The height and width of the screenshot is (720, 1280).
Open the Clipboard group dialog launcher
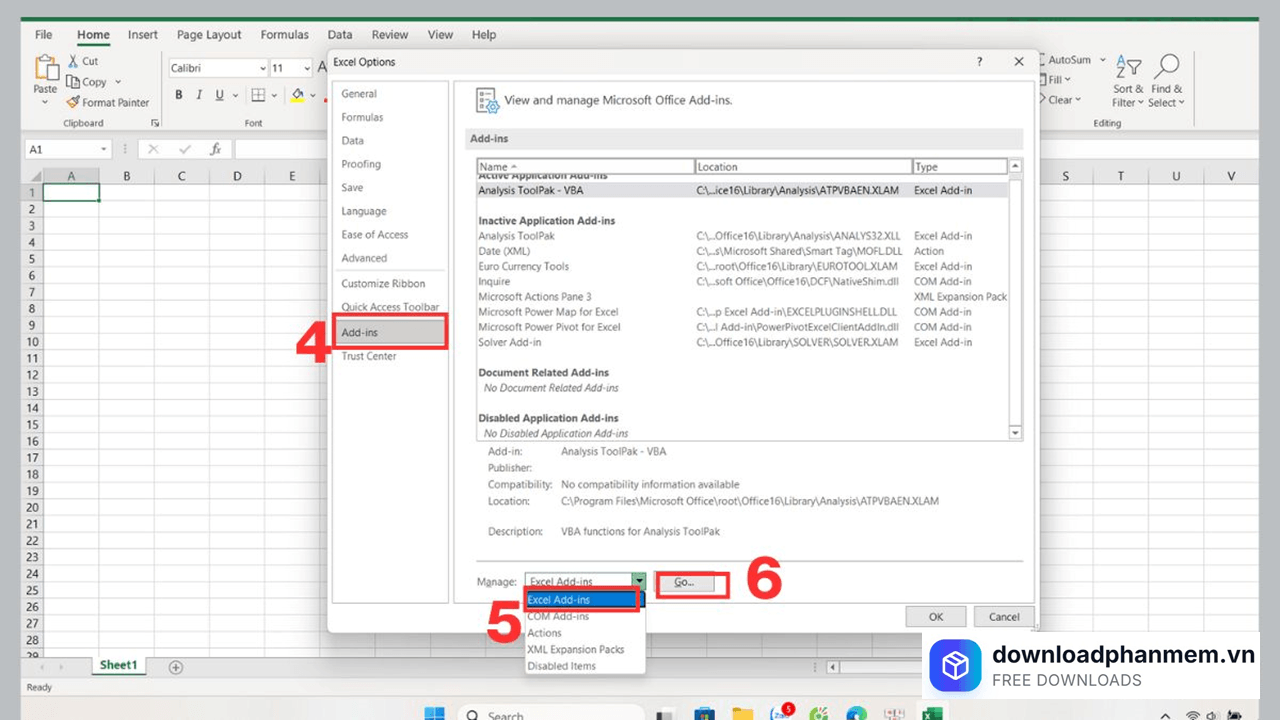155,123
